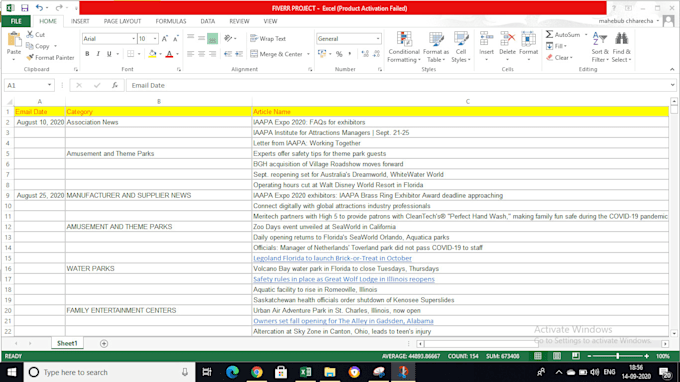Image resolution: width=680 pixels, height=382 pixels.
Task: Toggle align left
Action: (190, 54)
